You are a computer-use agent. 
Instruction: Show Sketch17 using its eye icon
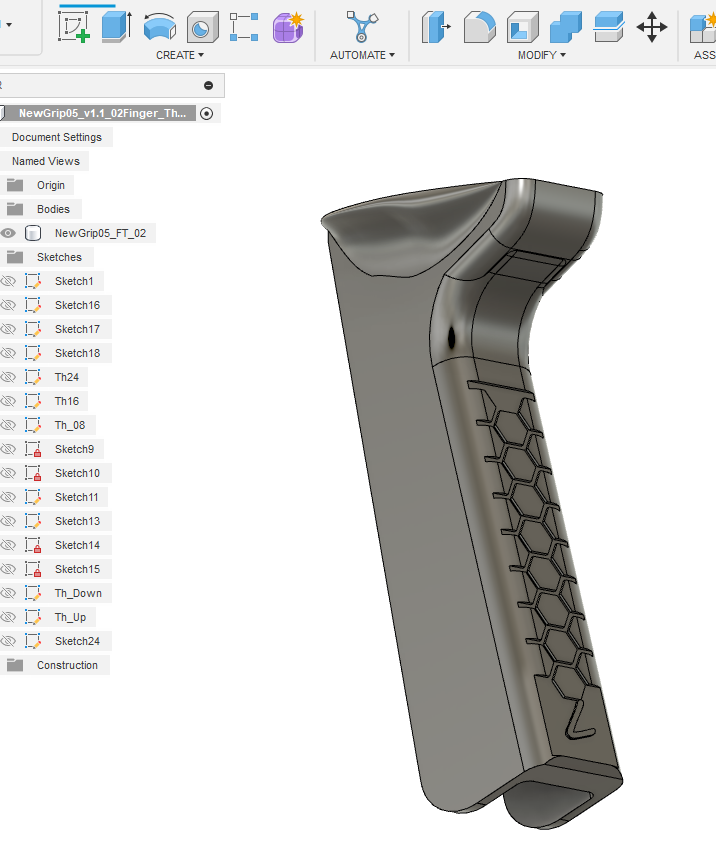[8, 329]
